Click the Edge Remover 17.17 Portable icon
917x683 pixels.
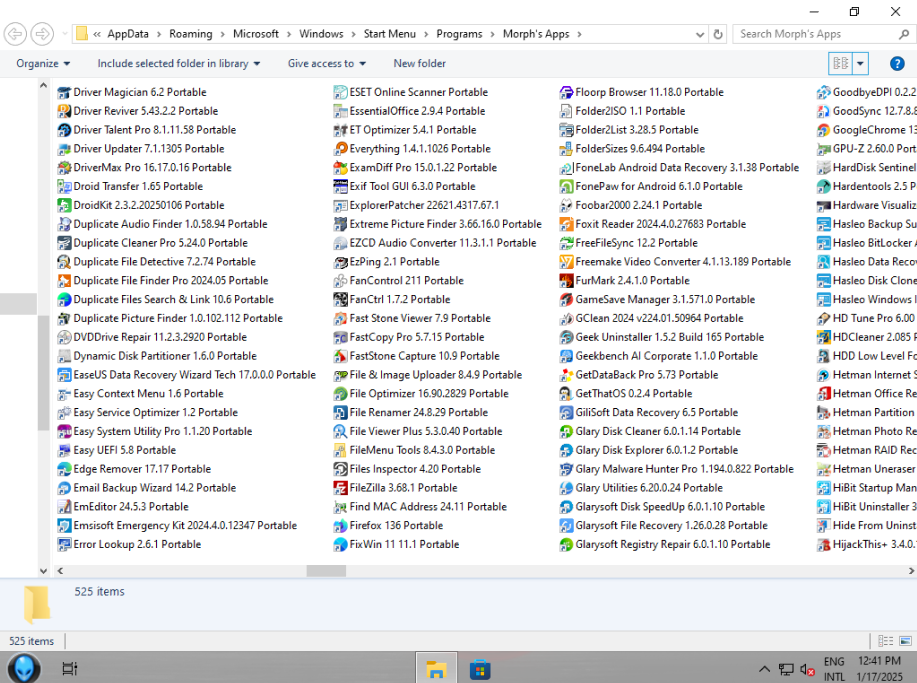pos(64,469)
